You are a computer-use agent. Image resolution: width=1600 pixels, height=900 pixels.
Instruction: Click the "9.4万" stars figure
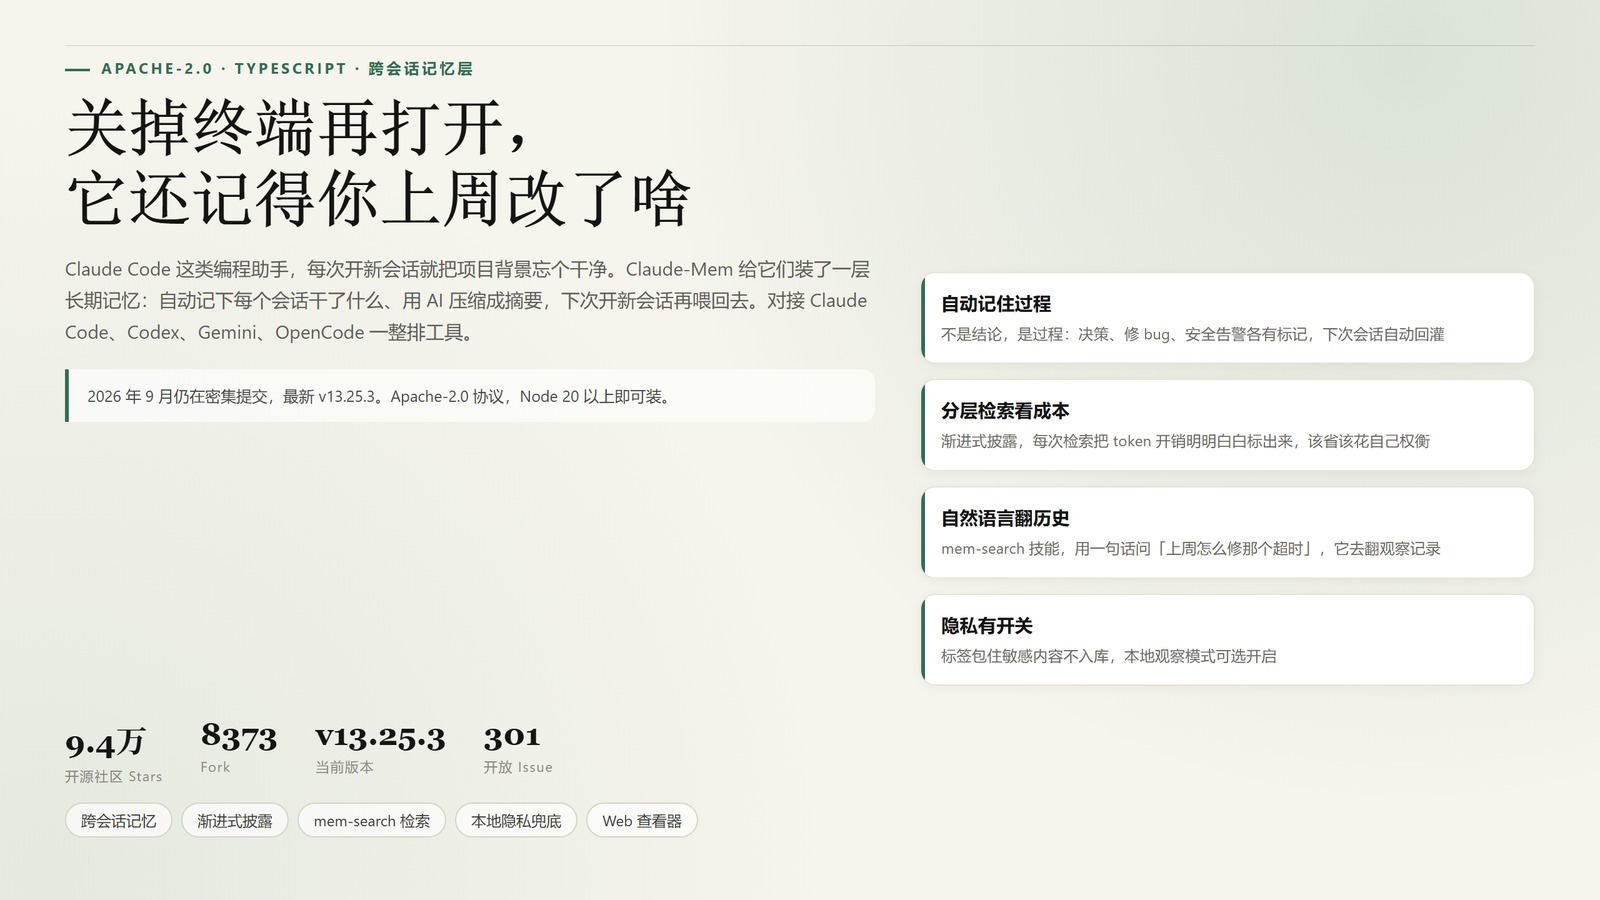(105, 742)
